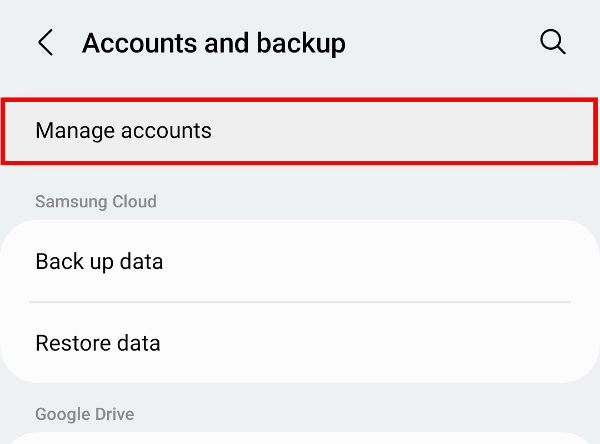The image size is (600, 444).
Task: Tap the card below Google Drive header
Action: (x=300, y=438)
